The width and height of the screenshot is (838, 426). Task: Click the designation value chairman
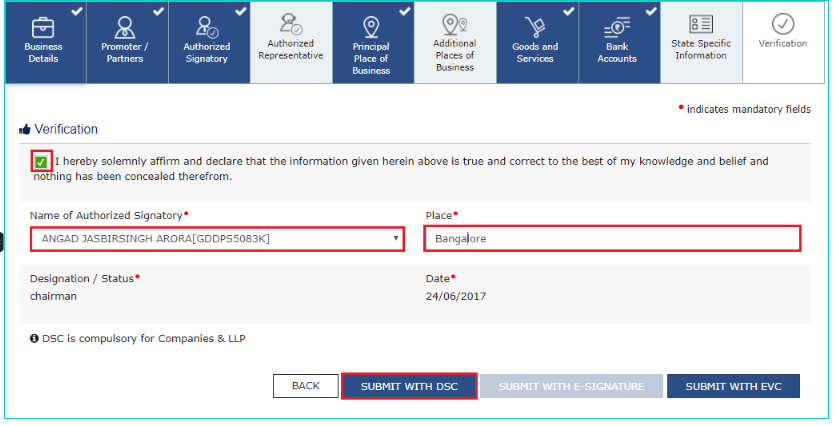(x=53, y=296)
